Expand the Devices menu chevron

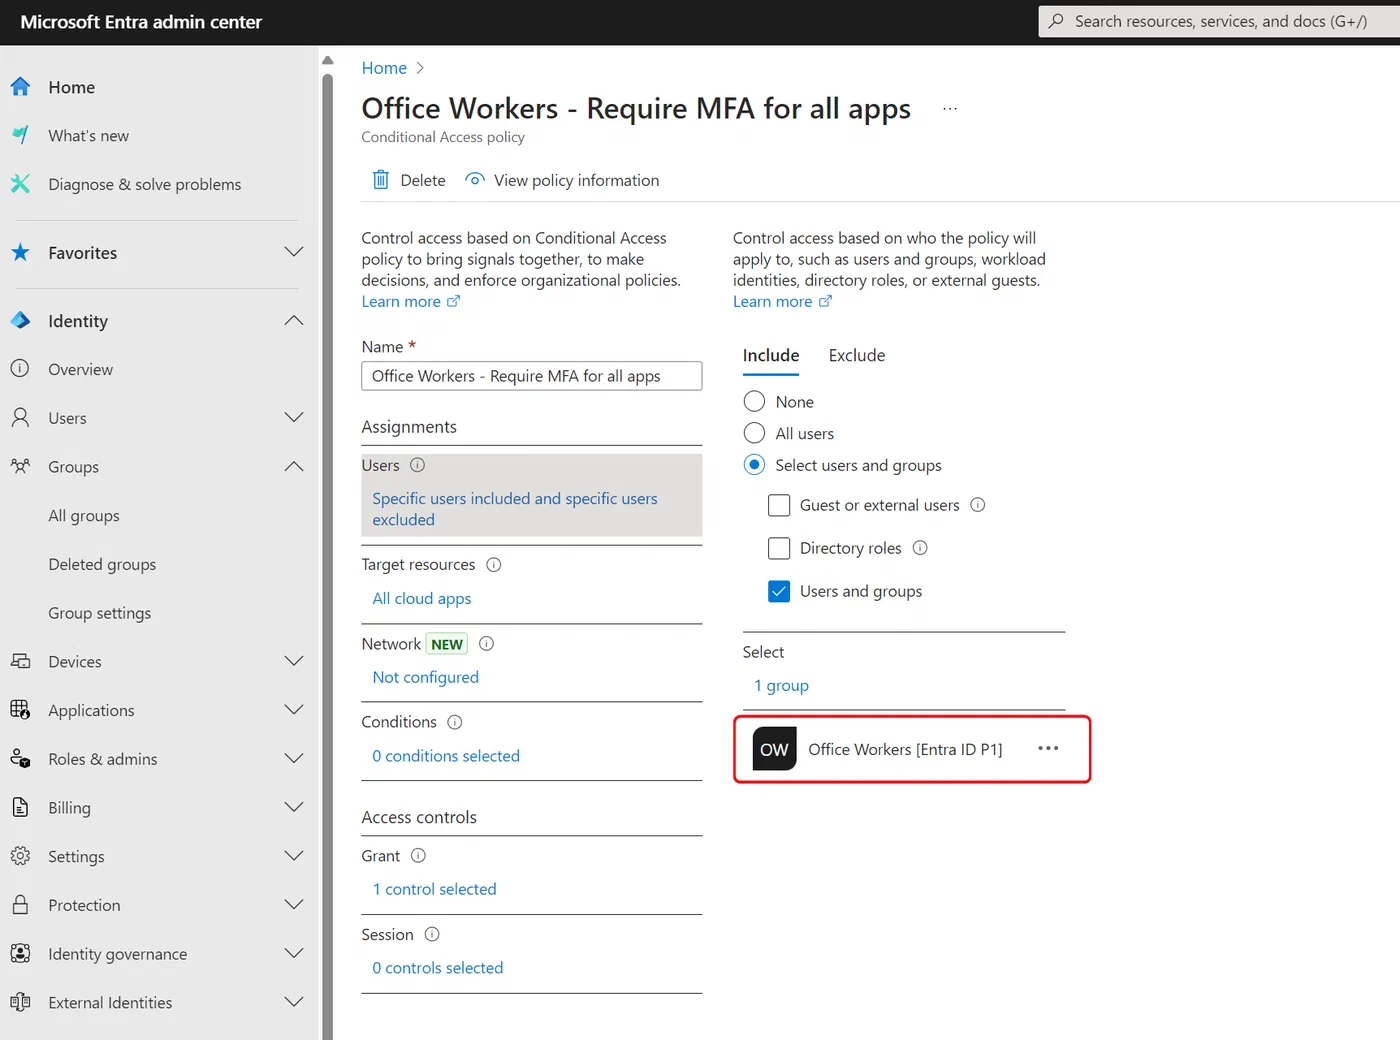(293, 661)
